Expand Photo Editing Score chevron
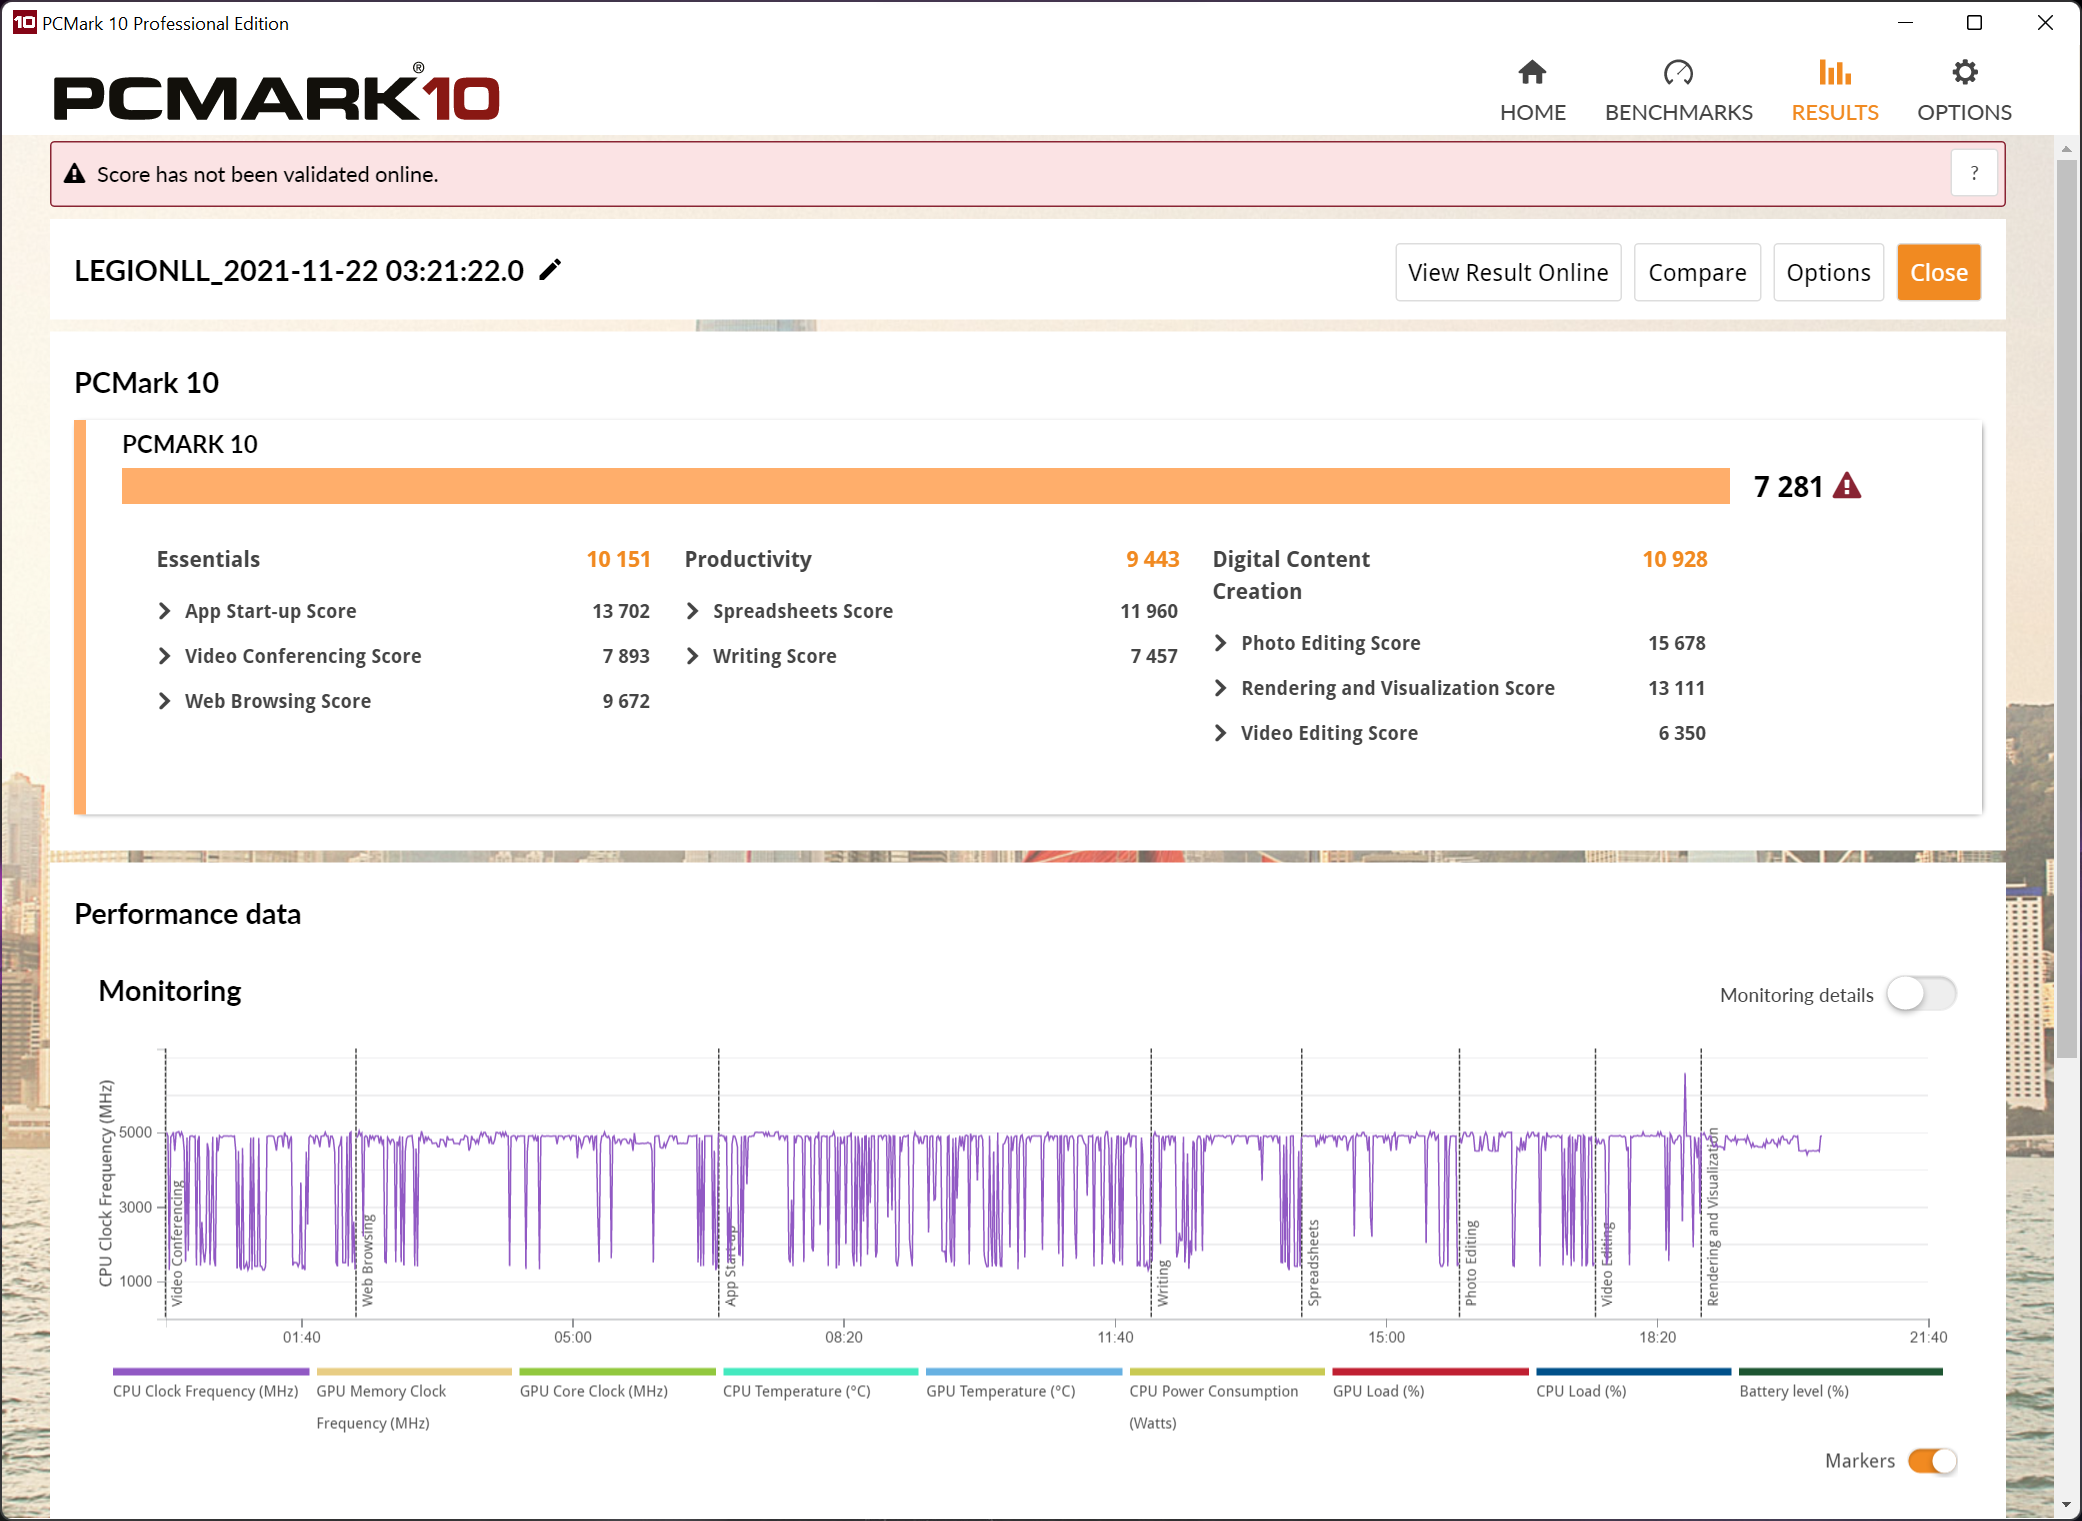Viewport: 2082px width, 1521px height. pos(1220,643)
